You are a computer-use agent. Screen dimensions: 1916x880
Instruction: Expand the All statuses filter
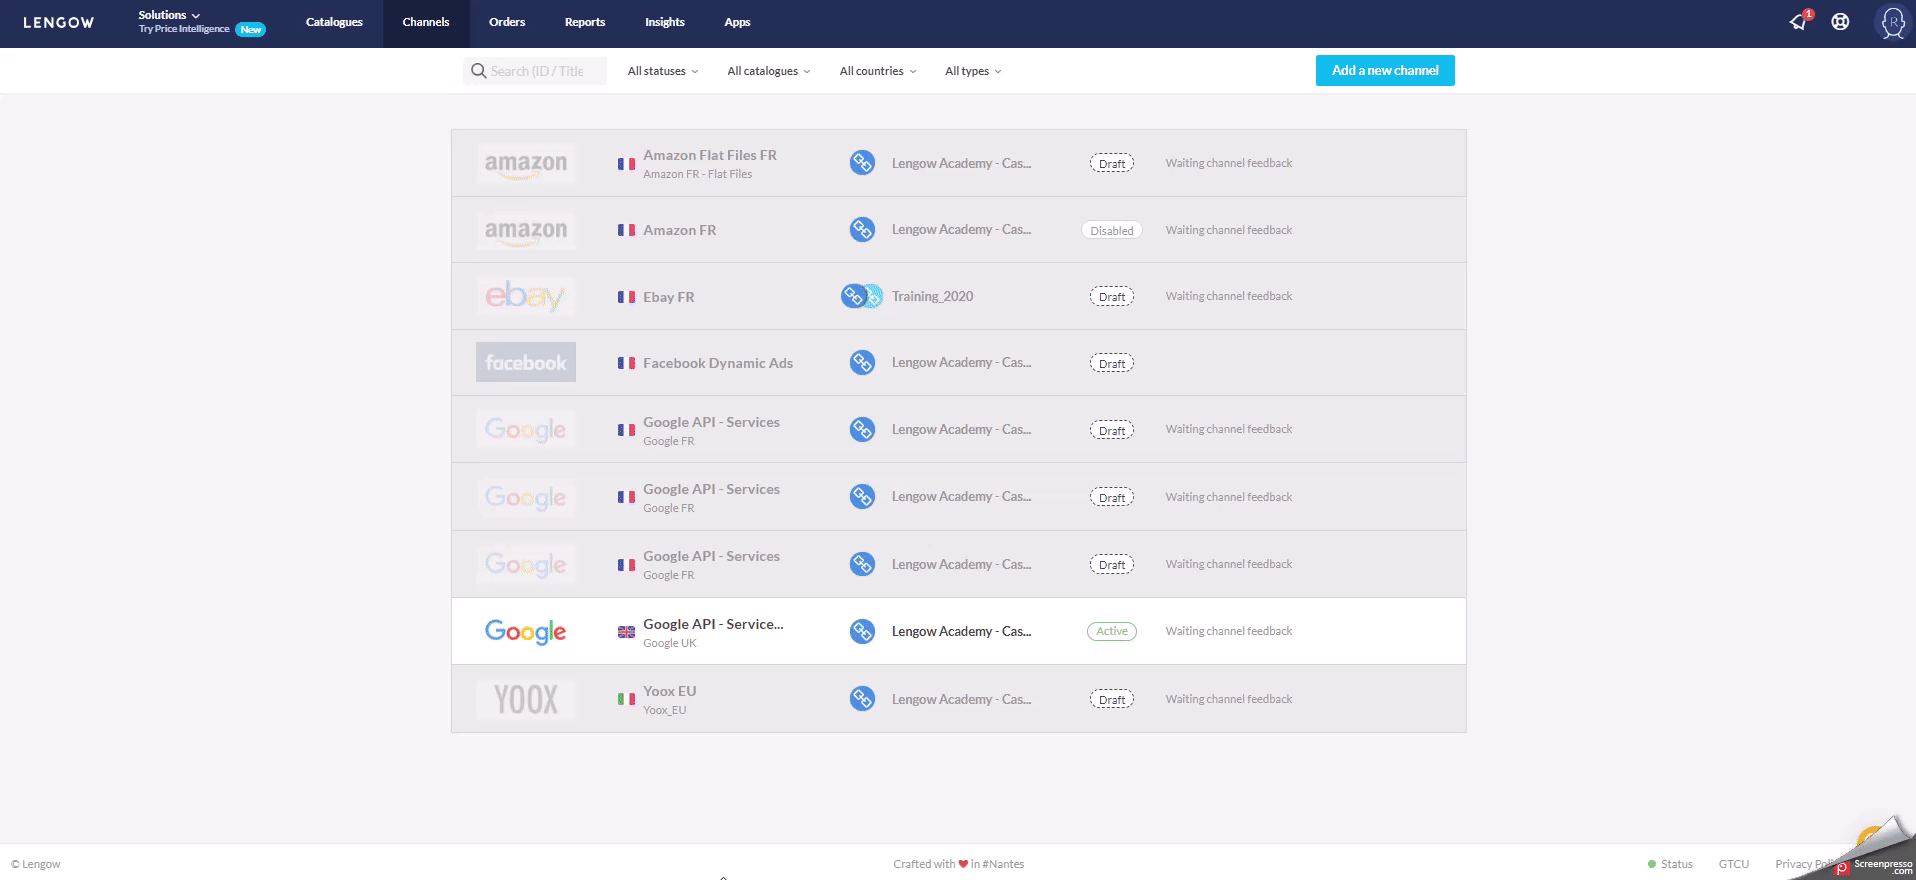663,71
